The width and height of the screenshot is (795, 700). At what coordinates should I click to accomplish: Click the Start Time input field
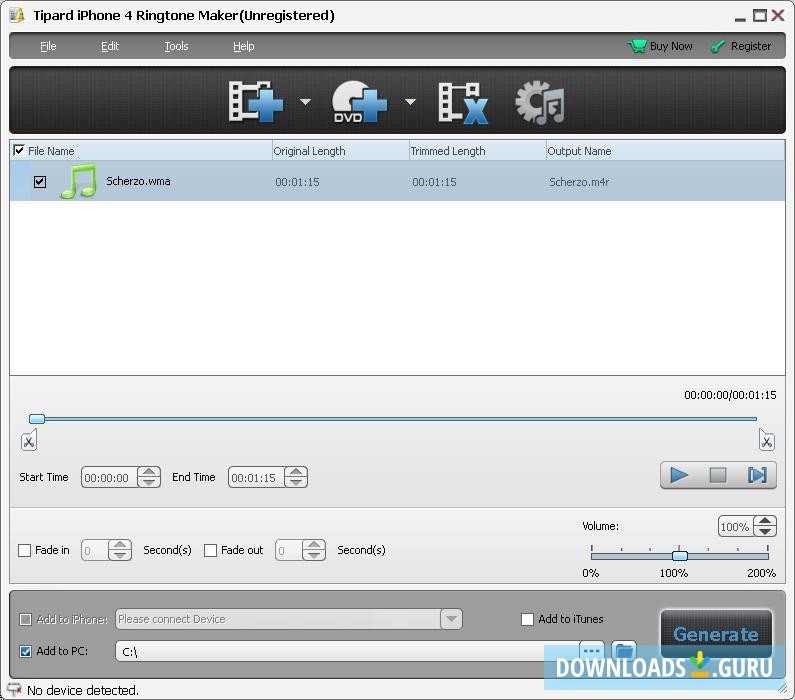click(109, 477)
